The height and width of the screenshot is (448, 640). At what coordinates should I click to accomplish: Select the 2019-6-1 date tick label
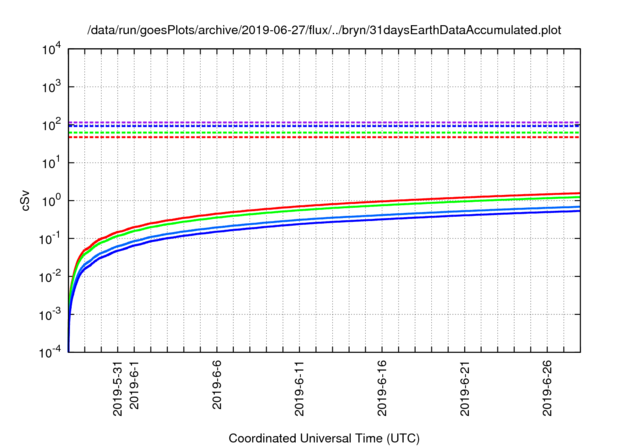134,388
